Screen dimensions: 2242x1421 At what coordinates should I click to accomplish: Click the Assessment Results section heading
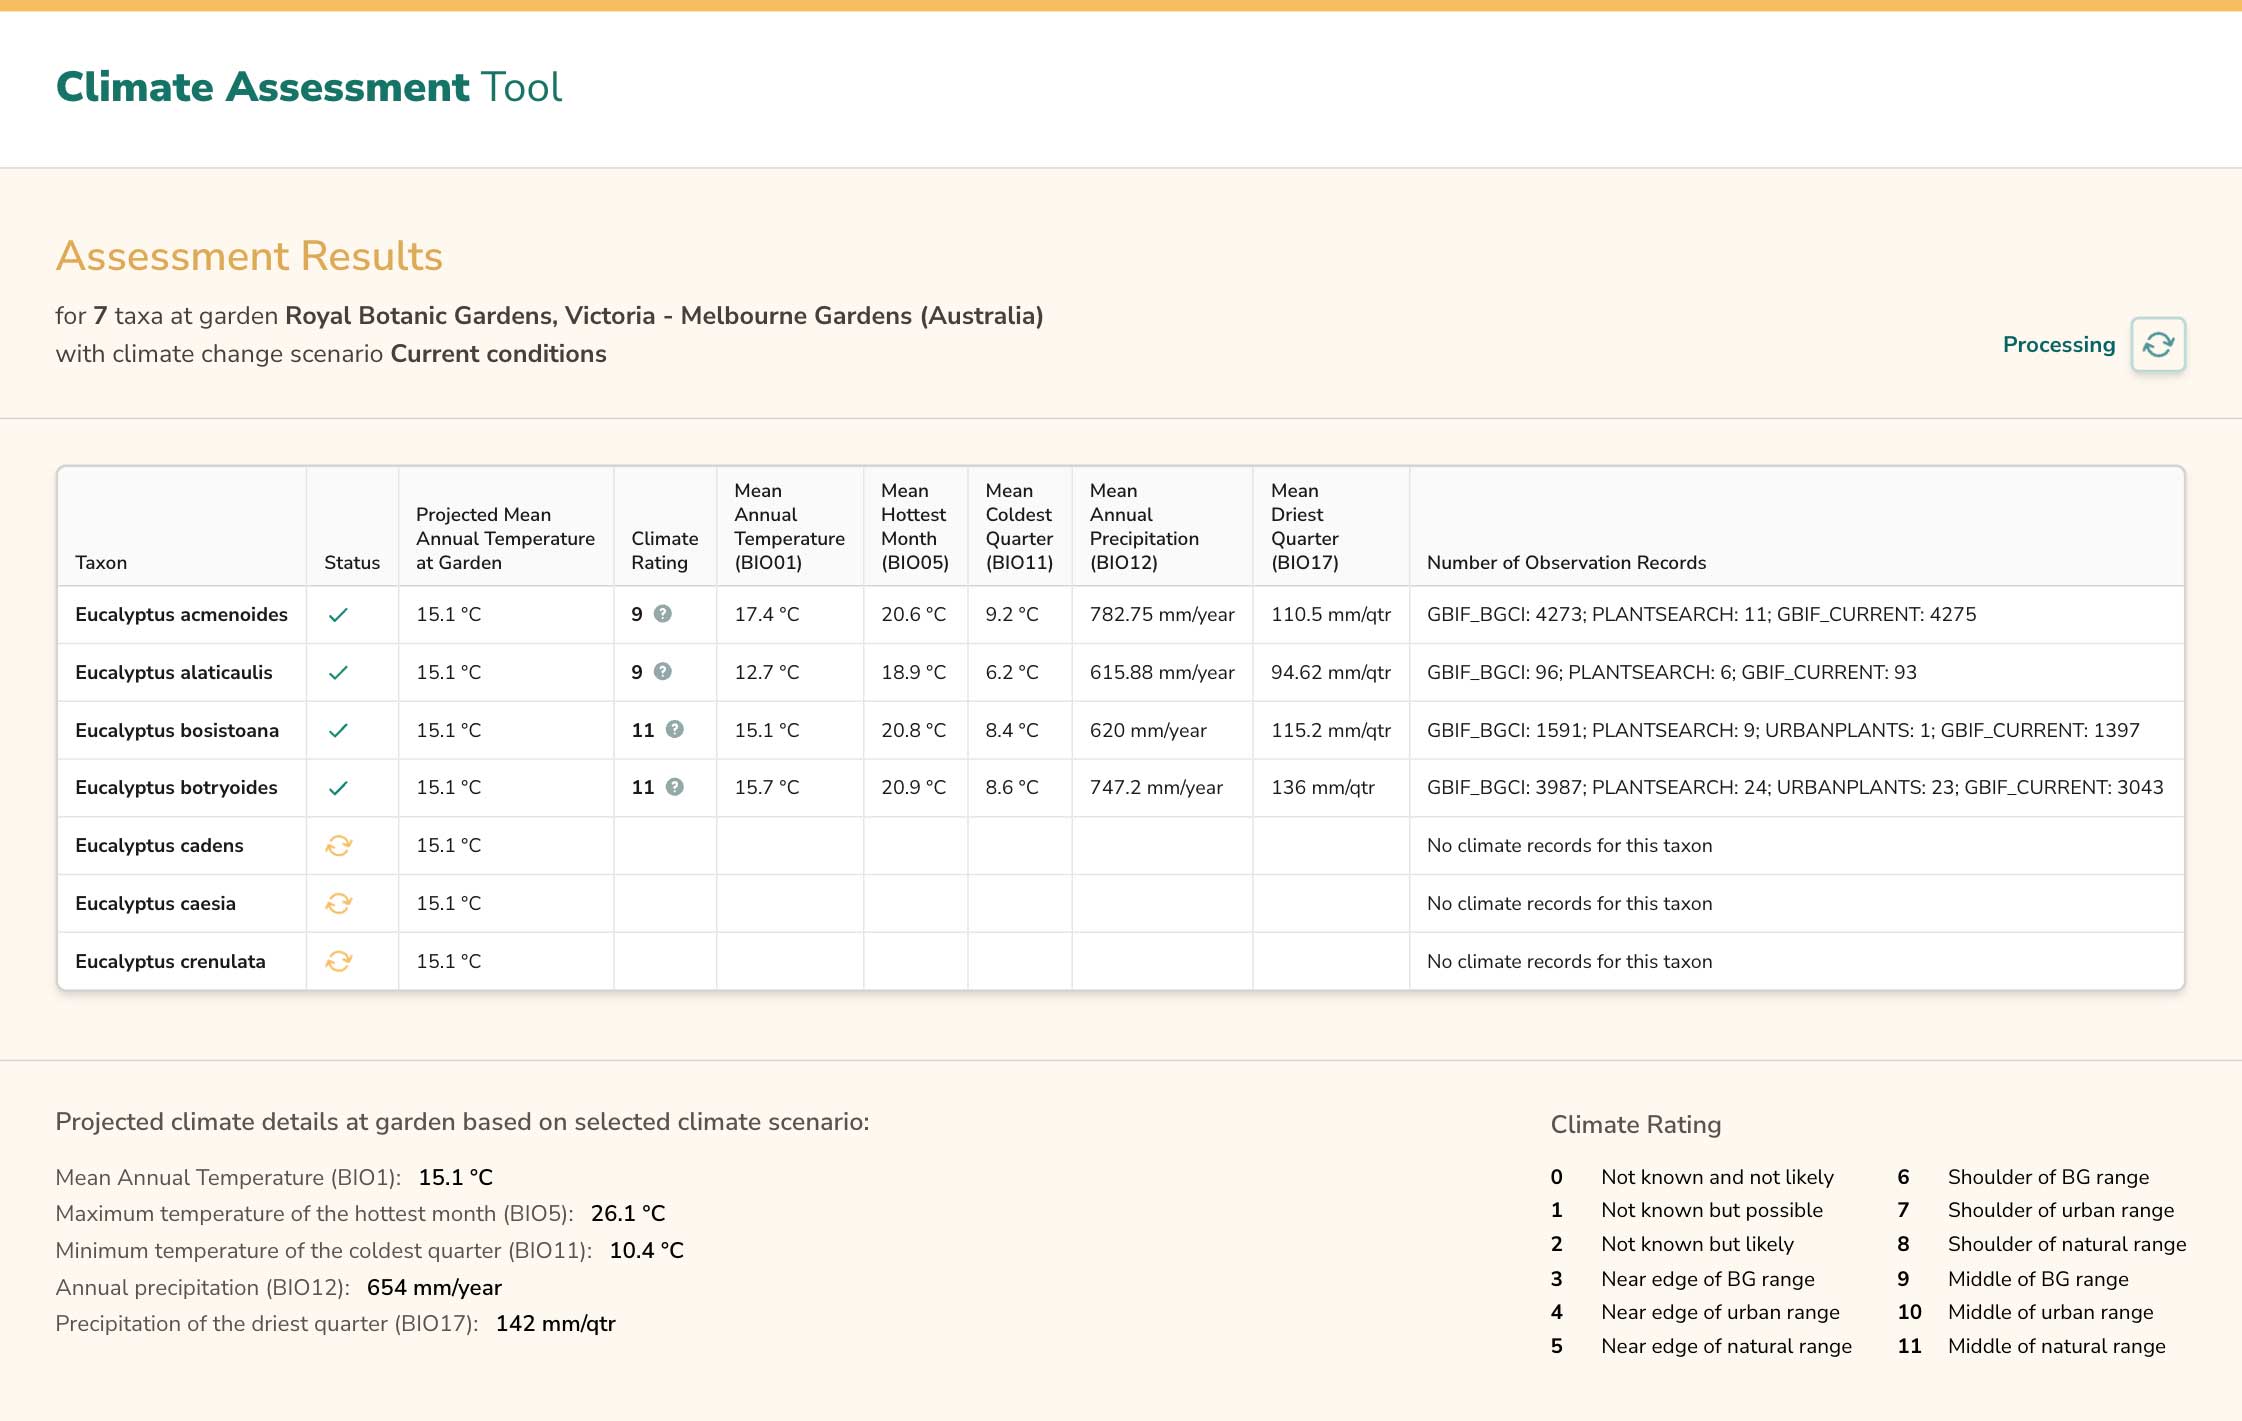tap(250, 256)
